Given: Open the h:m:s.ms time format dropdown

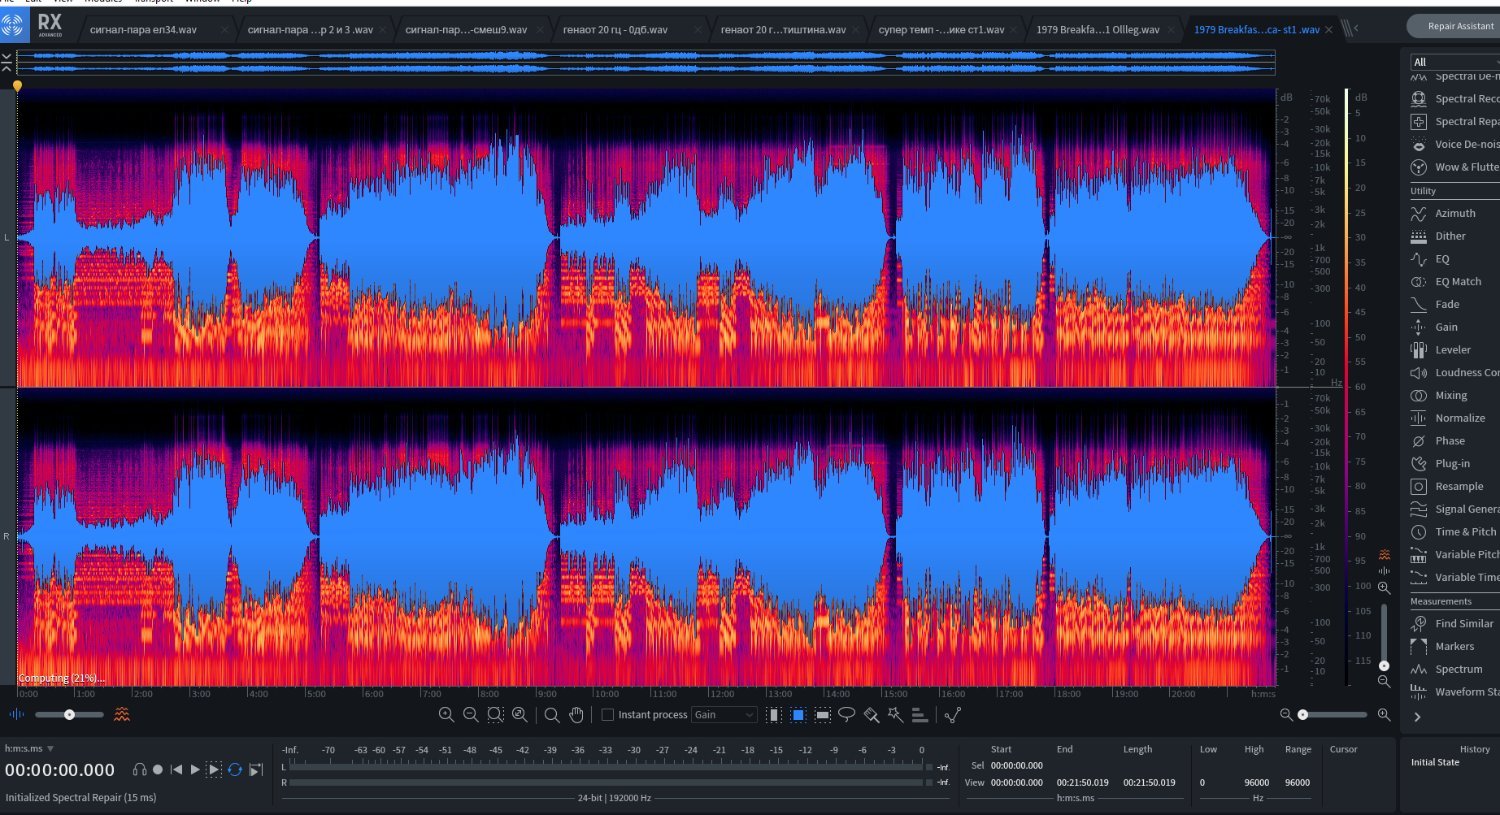Looking at the screenshot, I should click(x=30, y=749).
